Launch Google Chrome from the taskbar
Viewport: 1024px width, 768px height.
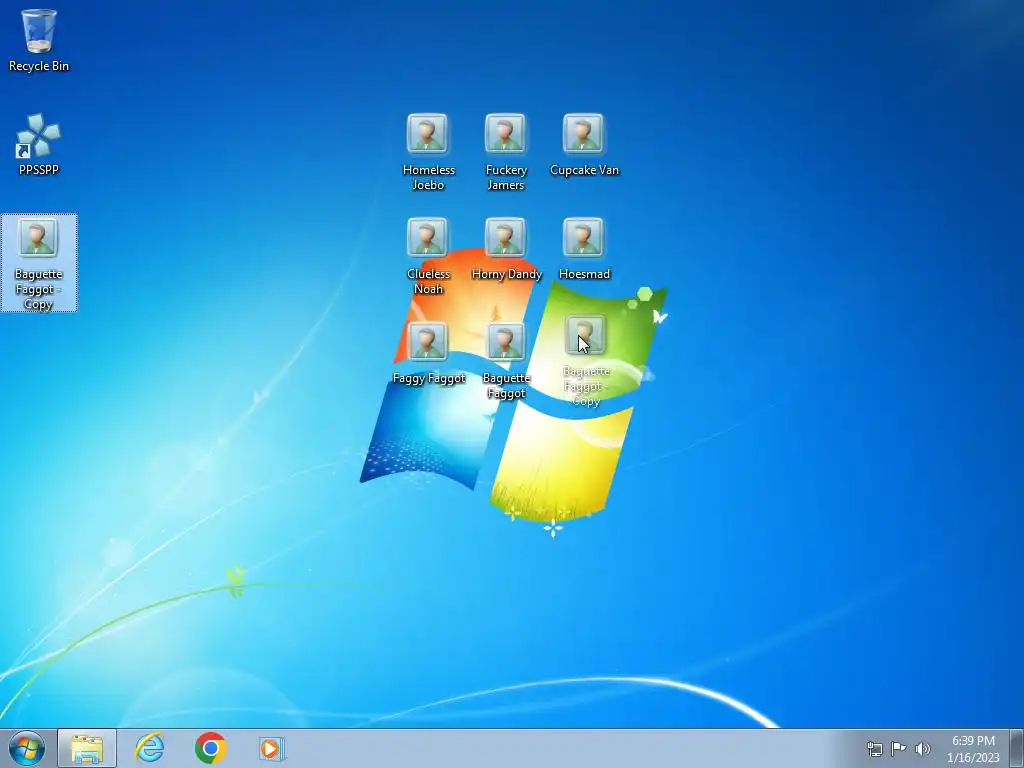coord(210,748)
